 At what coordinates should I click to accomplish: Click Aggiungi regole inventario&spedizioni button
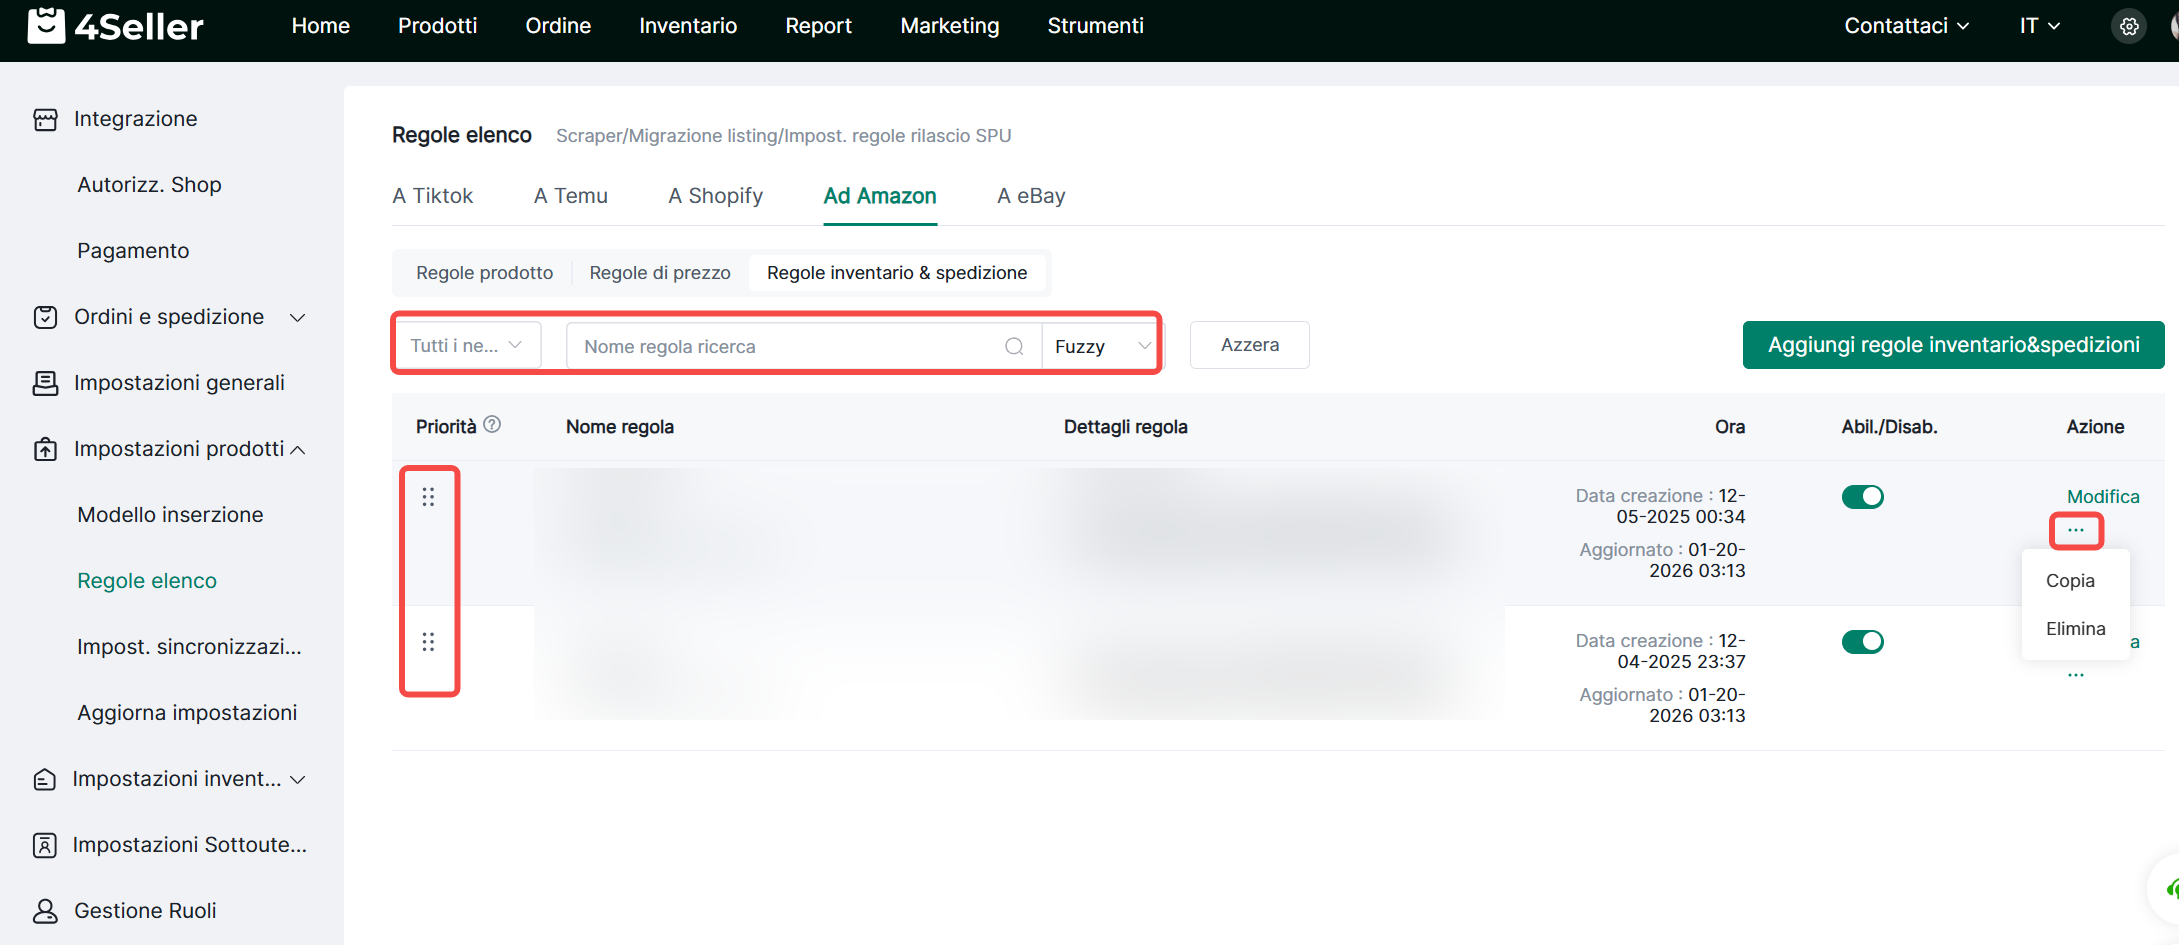[1953, 345]
